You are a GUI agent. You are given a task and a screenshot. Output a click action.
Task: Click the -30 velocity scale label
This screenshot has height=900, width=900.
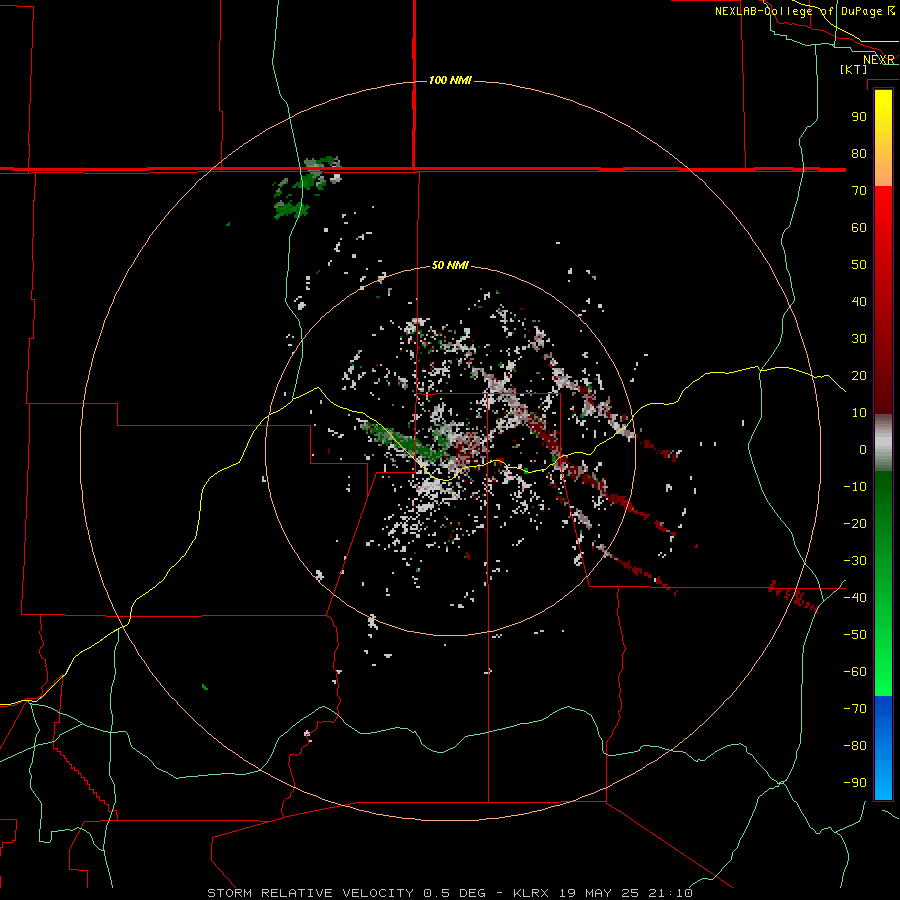855,561
